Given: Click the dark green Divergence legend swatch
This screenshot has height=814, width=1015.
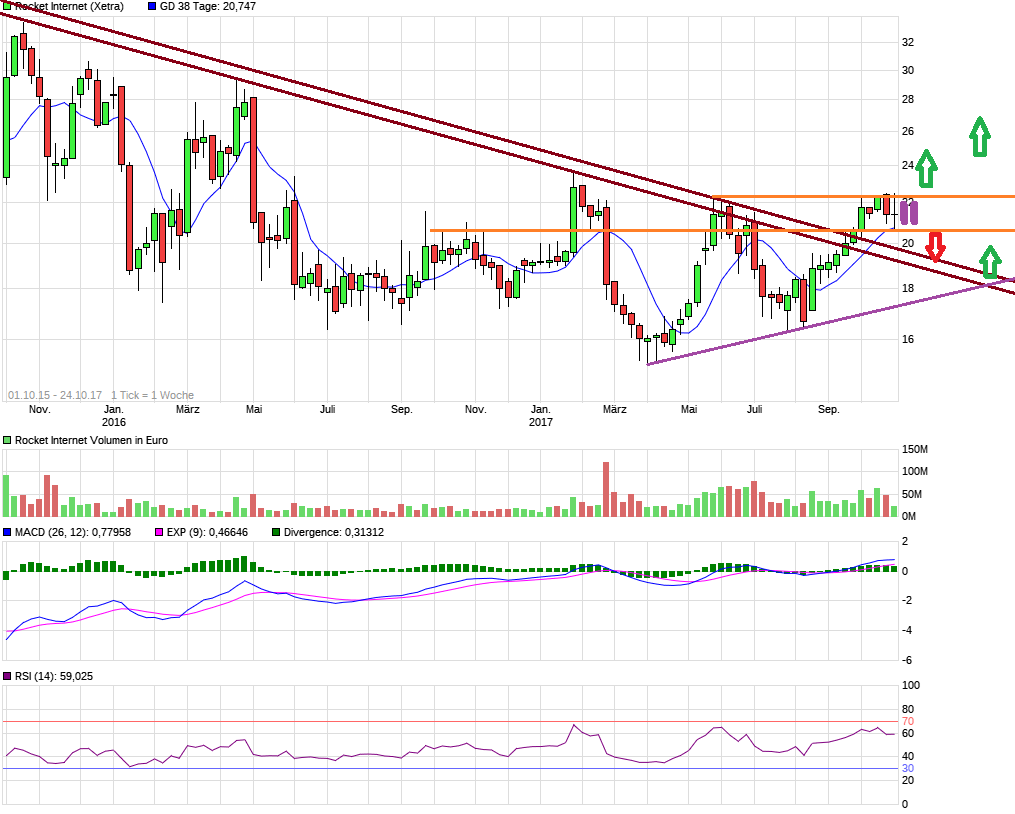Looking at the screenshot, I should point(276,532).
